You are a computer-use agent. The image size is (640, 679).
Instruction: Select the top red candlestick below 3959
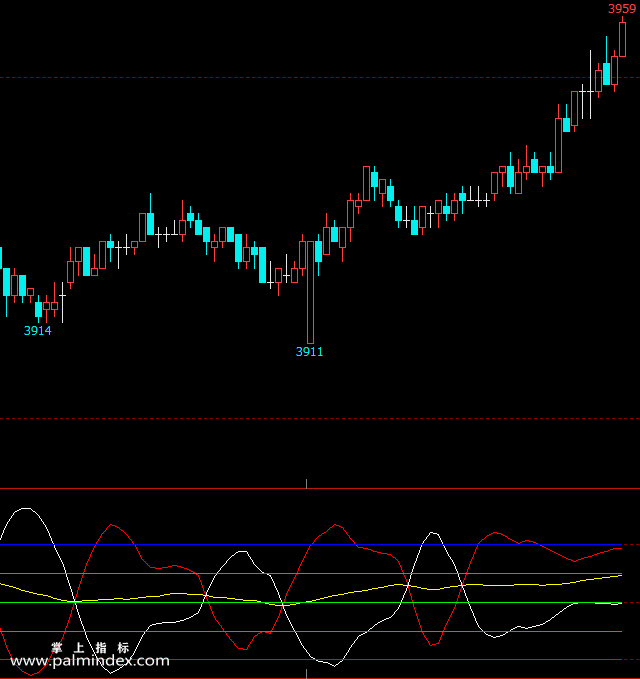[622, 39]
